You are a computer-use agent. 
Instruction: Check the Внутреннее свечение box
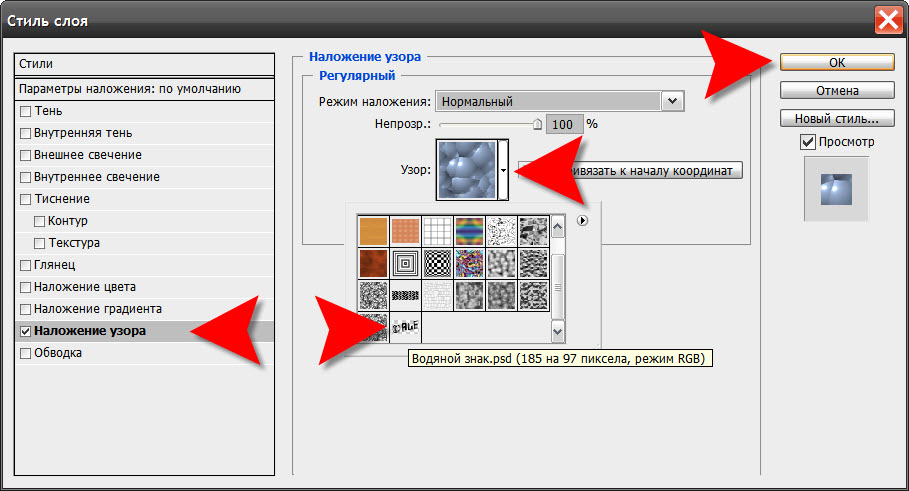[26, 177]
